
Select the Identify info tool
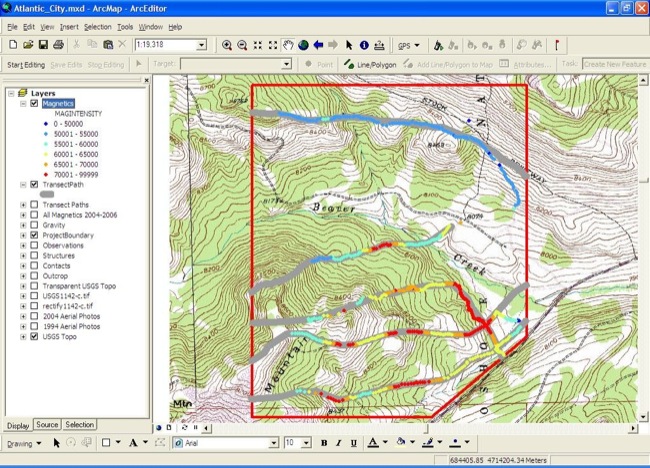pyautogui.click(x=364, y=45)
